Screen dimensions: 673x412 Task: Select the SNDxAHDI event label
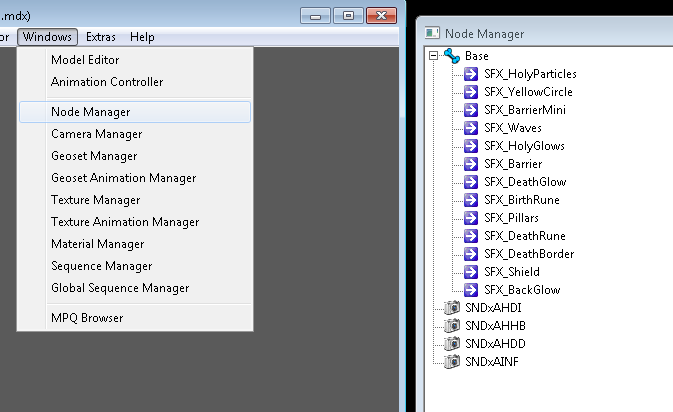(493, 308)
